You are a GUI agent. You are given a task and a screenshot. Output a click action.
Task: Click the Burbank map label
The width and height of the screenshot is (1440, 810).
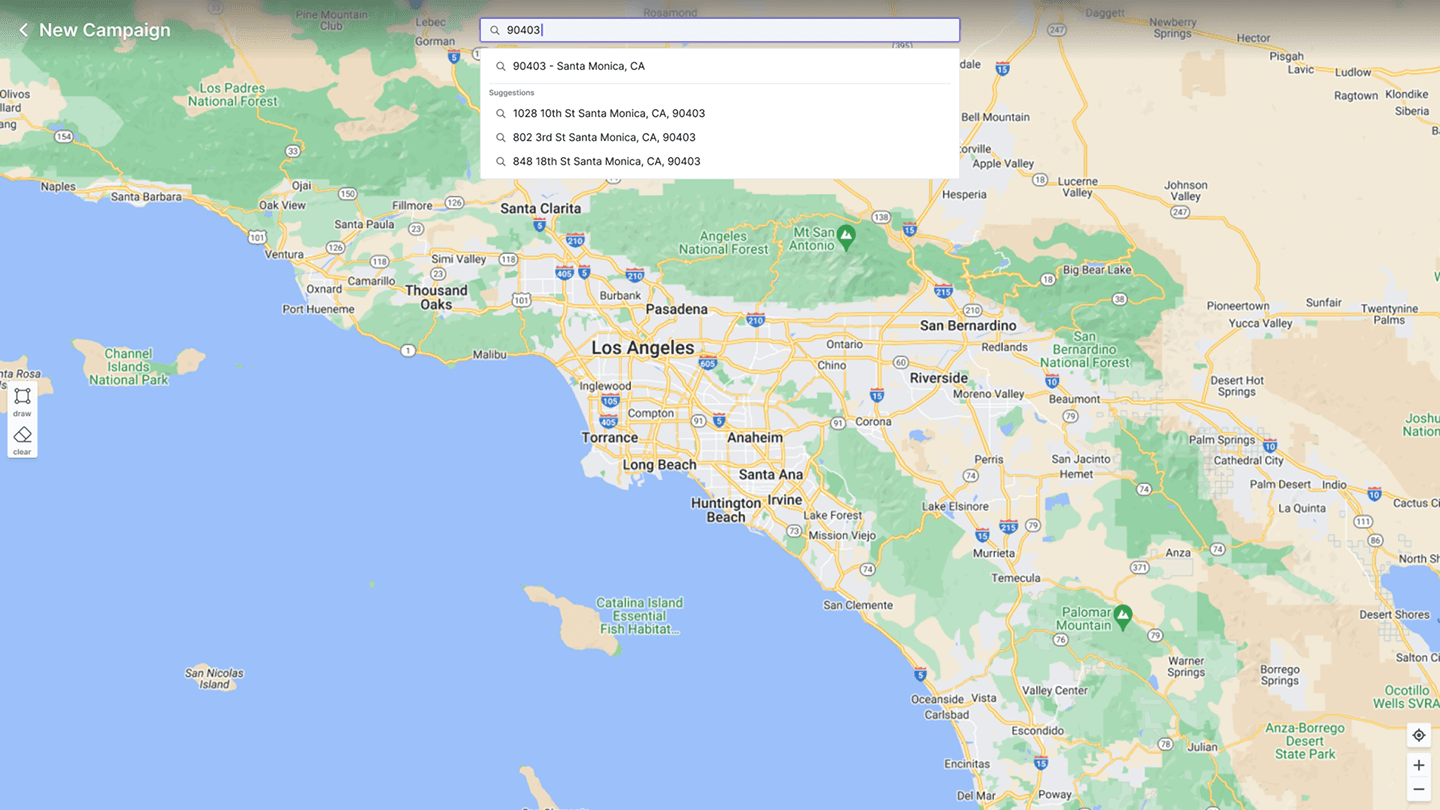(620, 296)
